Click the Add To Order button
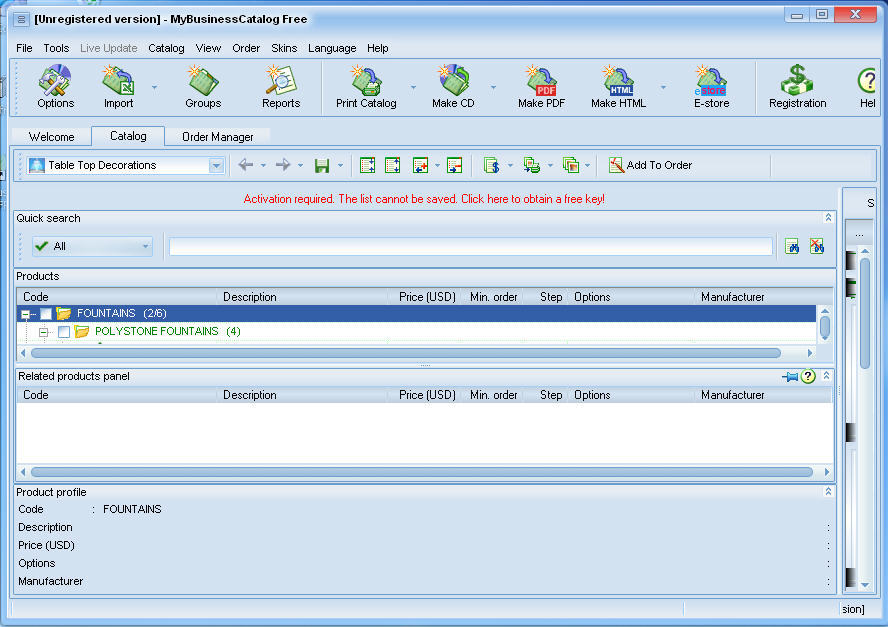Screen dimensions: 888x627 coord(650,165)
